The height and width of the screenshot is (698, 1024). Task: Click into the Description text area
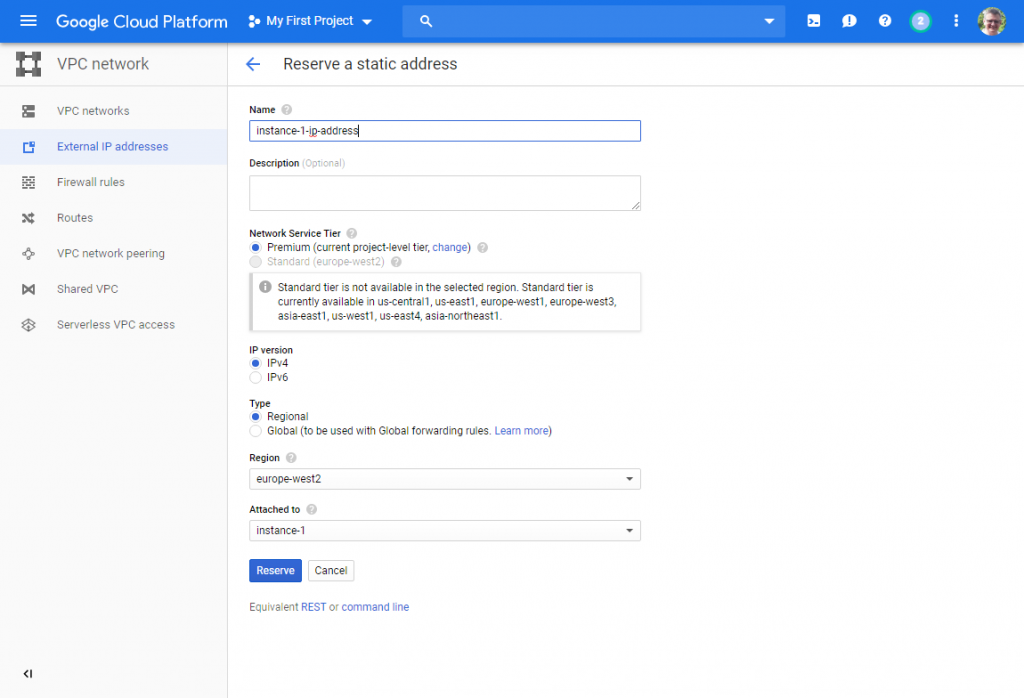(x=445, y=193)
